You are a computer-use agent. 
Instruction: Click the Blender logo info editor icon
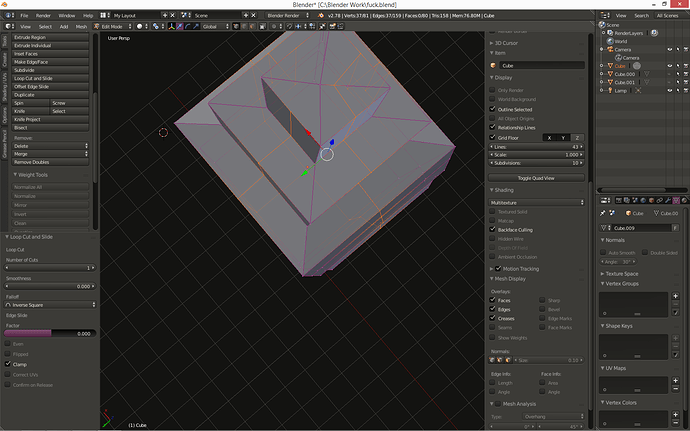[x=7, y=16]
